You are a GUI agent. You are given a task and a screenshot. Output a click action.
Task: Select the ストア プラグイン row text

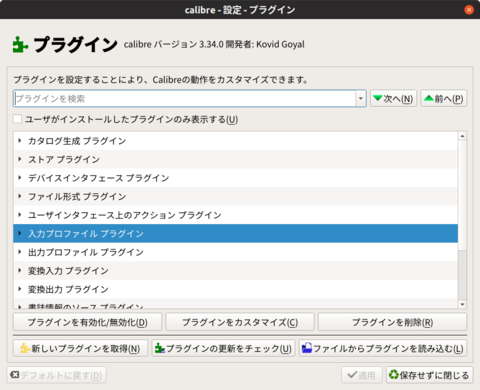coord(64,159)
